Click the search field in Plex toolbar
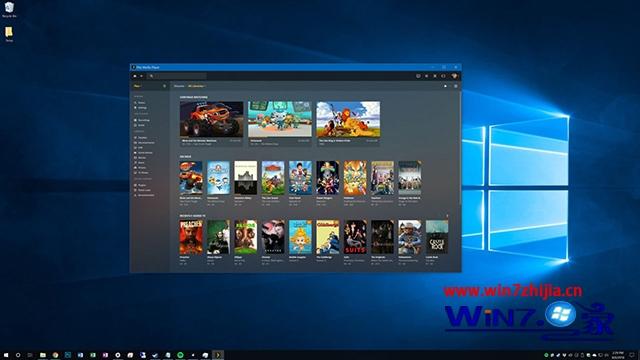Viewport: 640px width, 360px height. (x=176, y=76)
